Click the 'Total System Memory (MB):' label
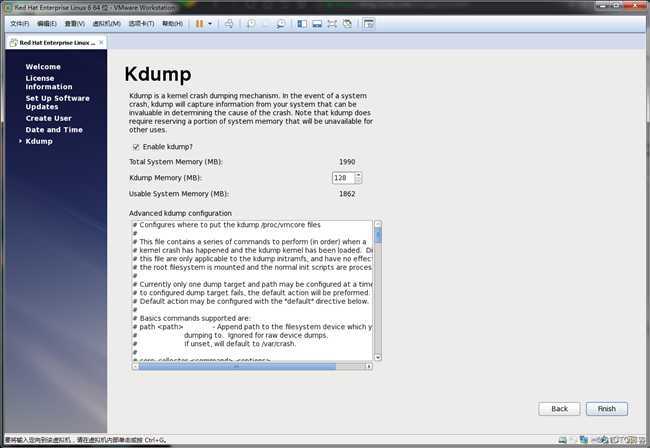Screen dimensions: 650x448 [x=176, y=162]
